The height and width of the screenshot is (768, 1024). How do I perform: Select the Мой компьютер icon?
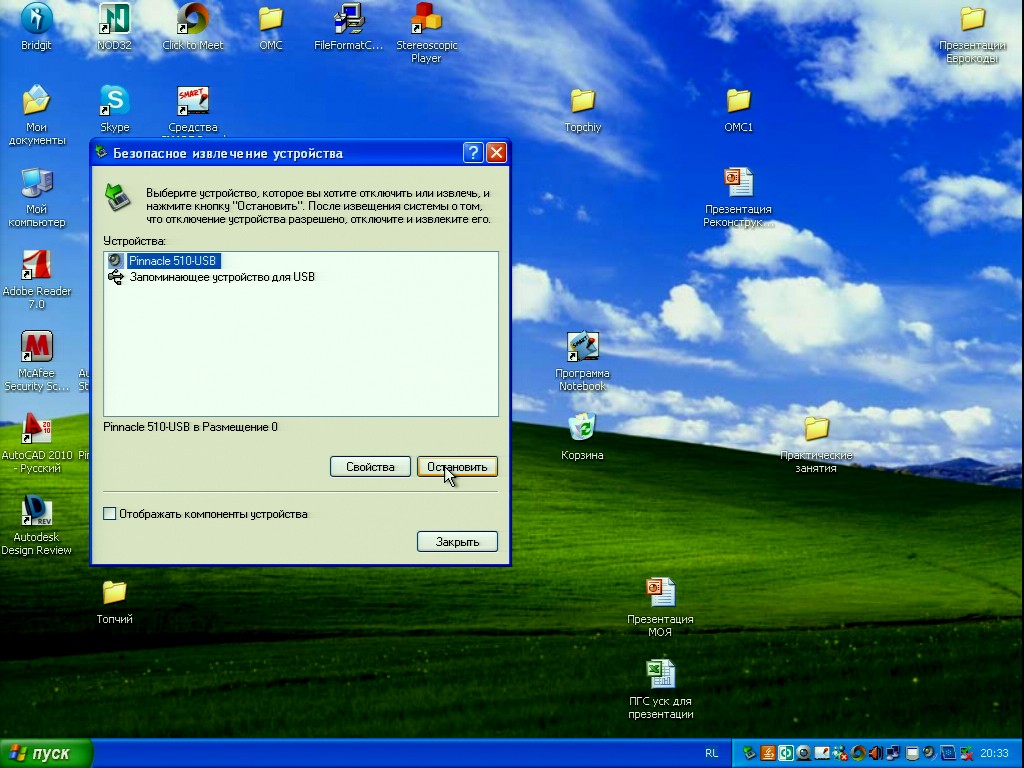click(37, 197)
